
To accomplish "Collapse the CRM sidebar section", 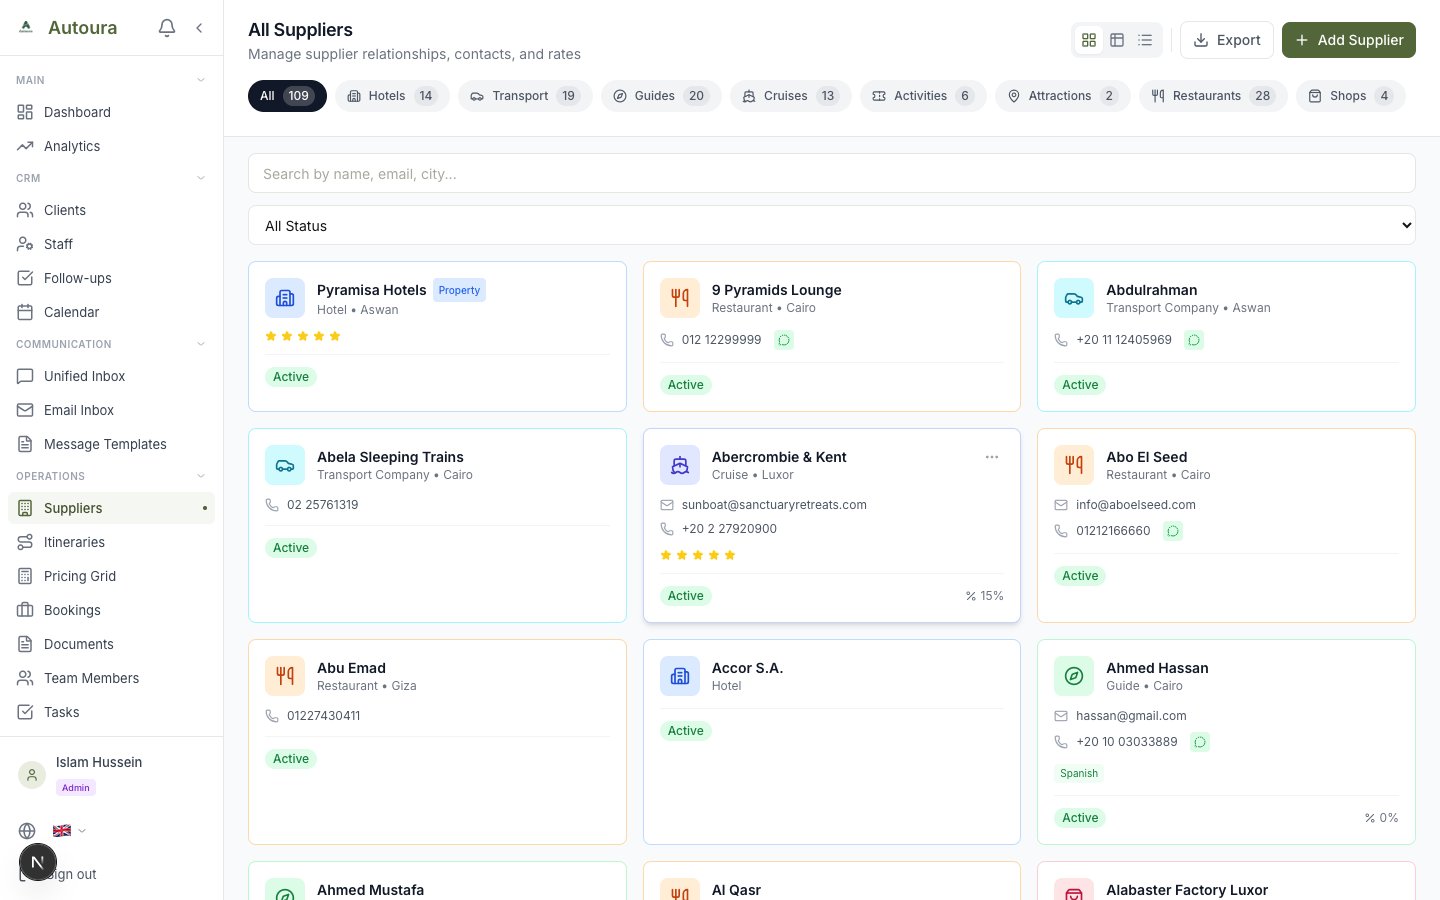I will tap(201, 178).
